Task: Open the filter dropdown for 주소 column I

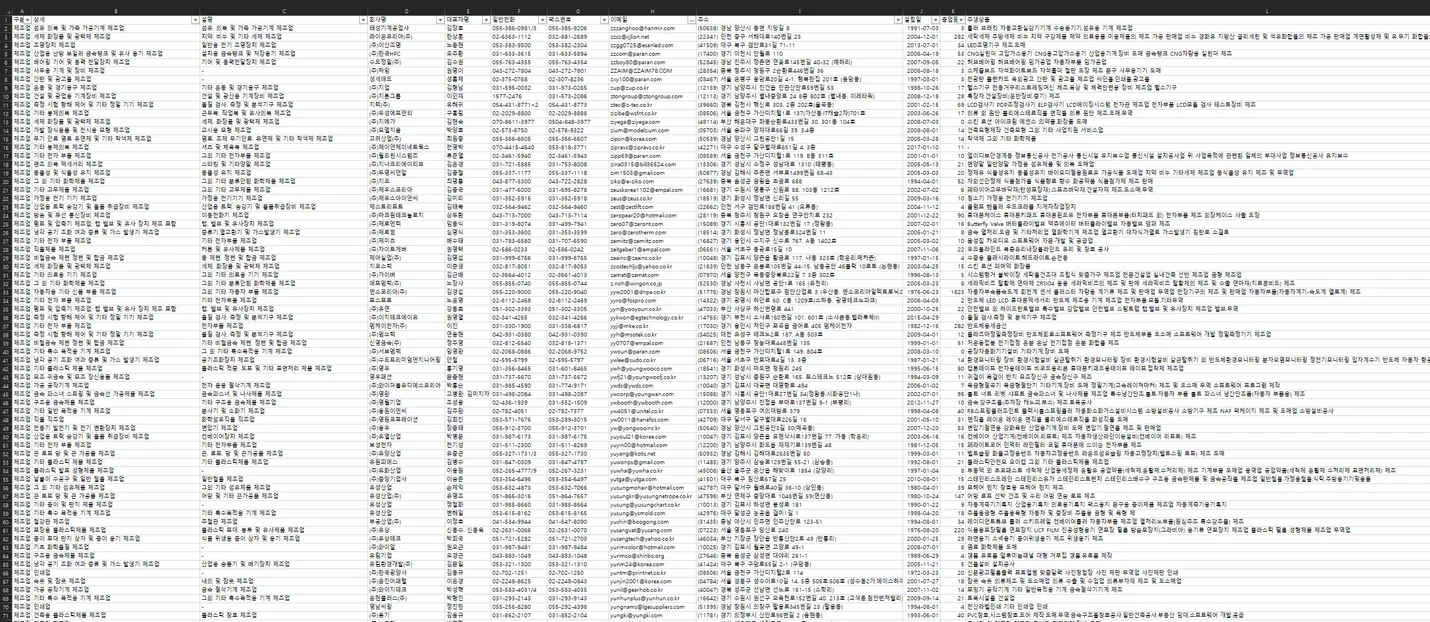Action: pos(897,19)
